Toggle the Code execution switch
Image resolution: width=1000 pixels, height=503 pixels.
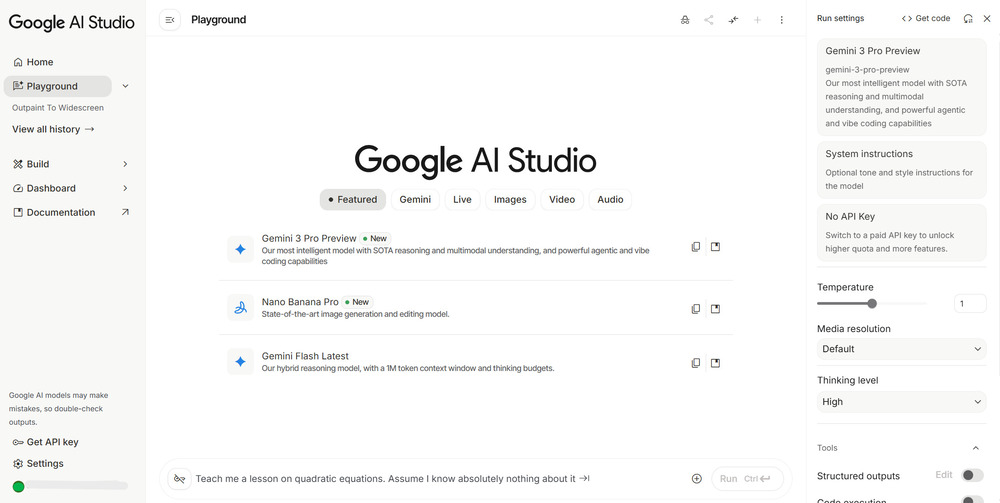click(x=973, y=500)
